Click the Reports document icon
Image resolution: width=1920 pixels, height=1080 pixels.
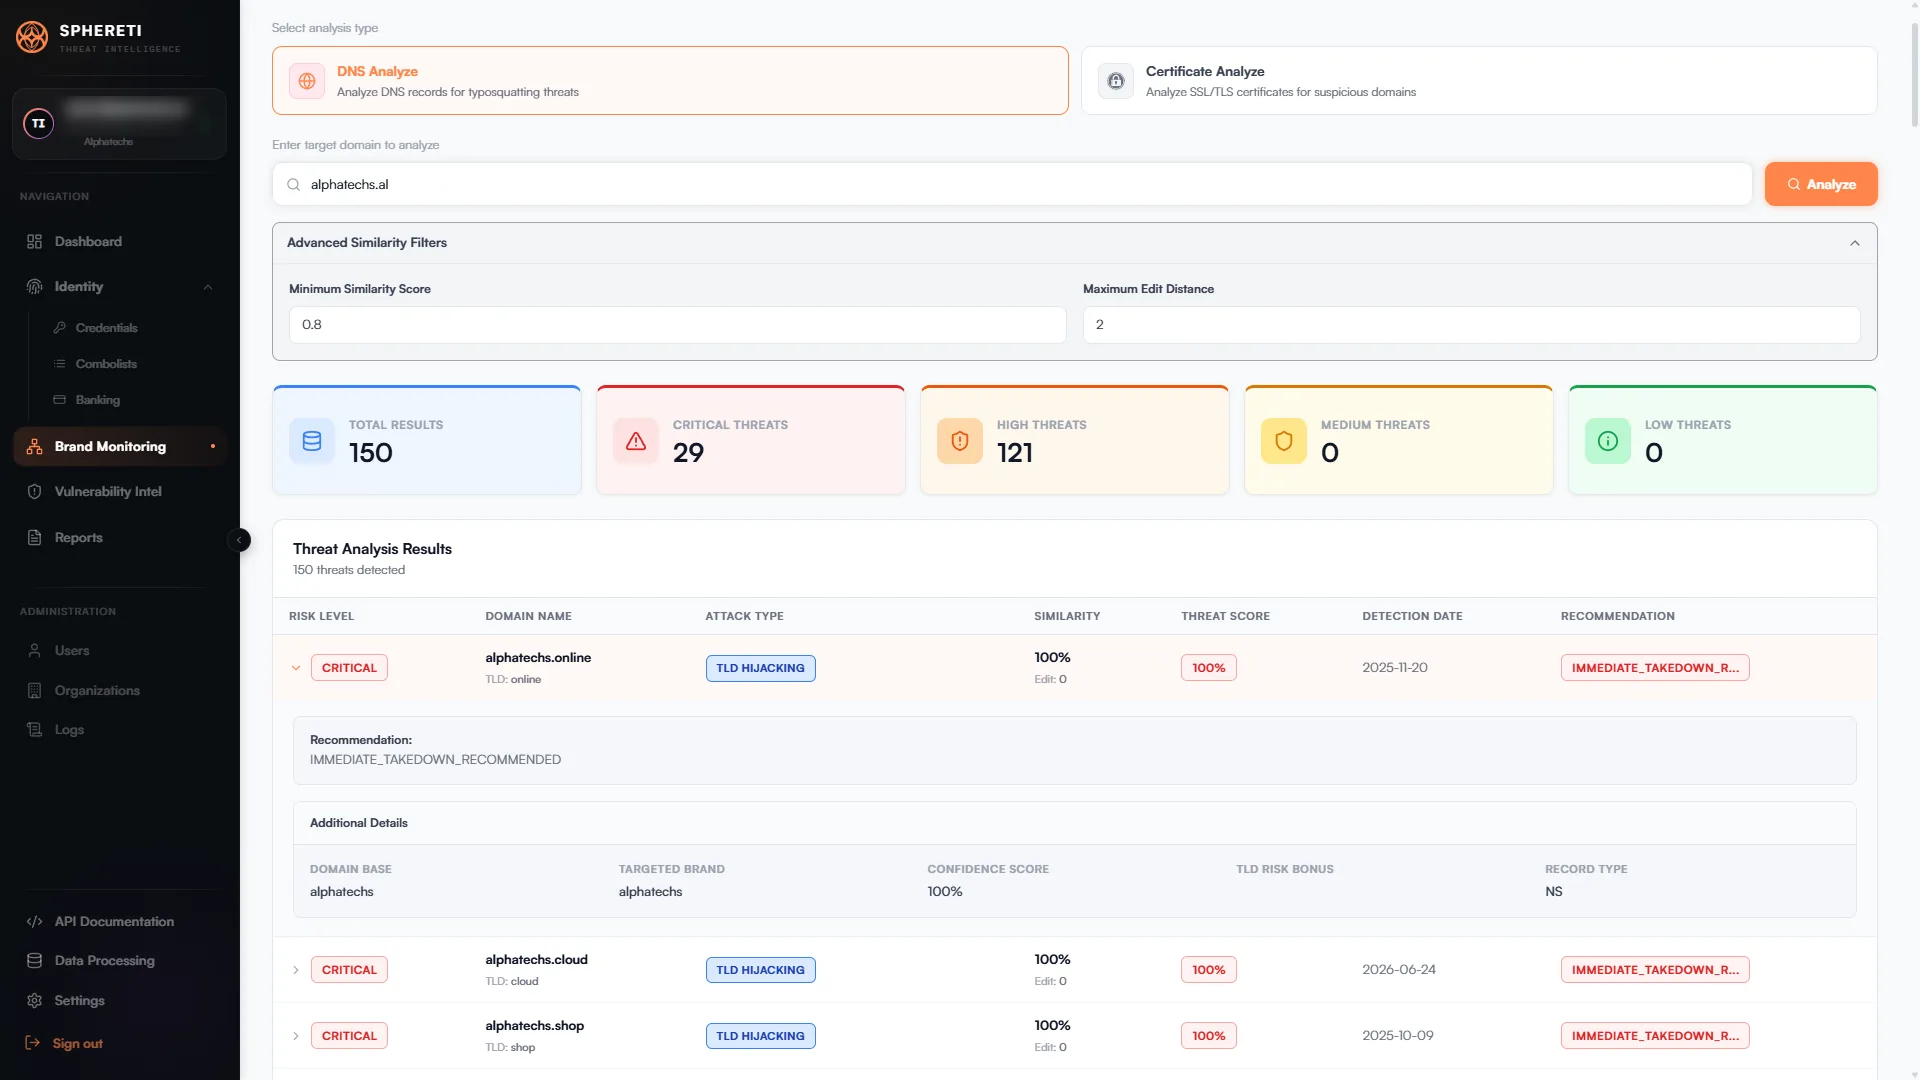pyautogui.click(x=34, y=537)
